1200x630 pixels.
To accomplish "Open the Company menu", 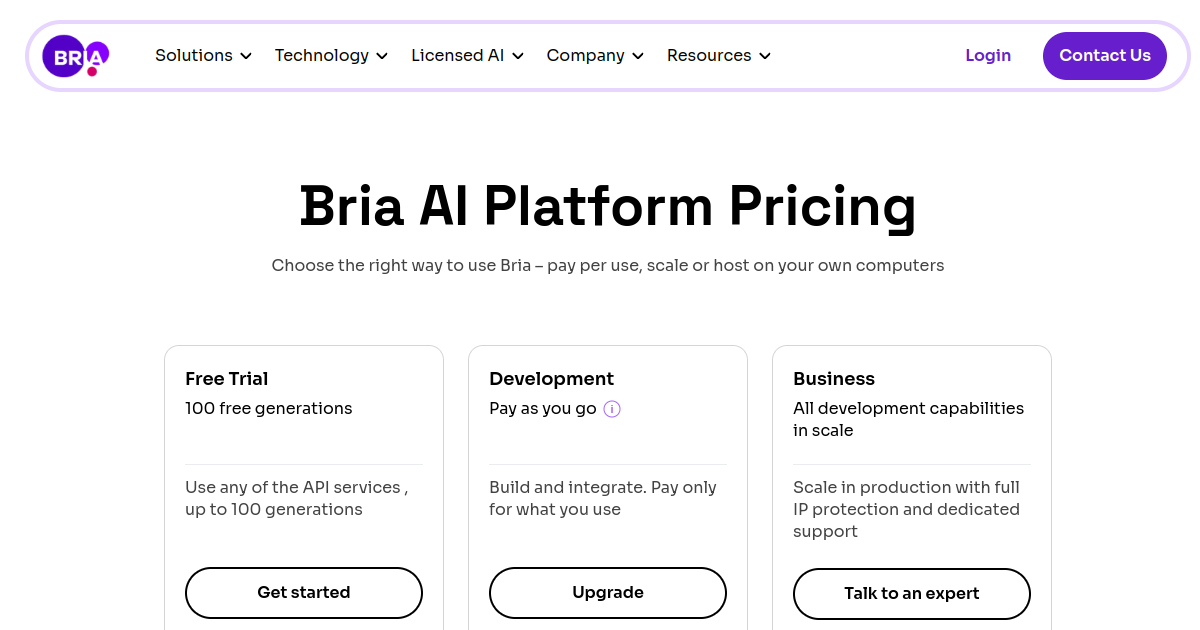I will point(585,56).
